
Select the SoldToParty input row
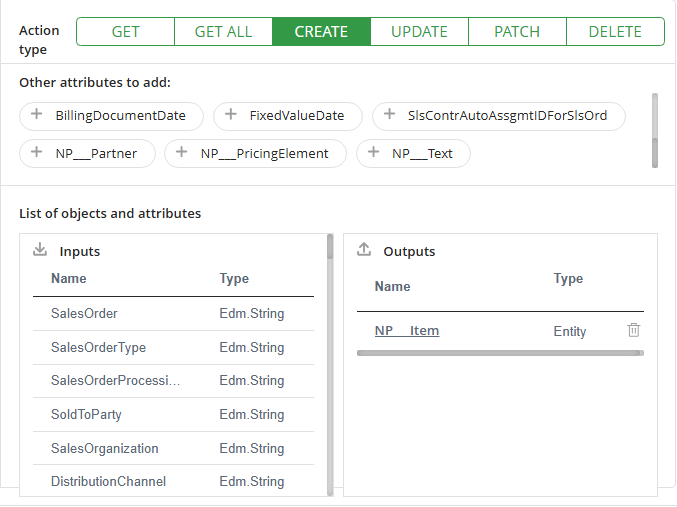point(173,415)
